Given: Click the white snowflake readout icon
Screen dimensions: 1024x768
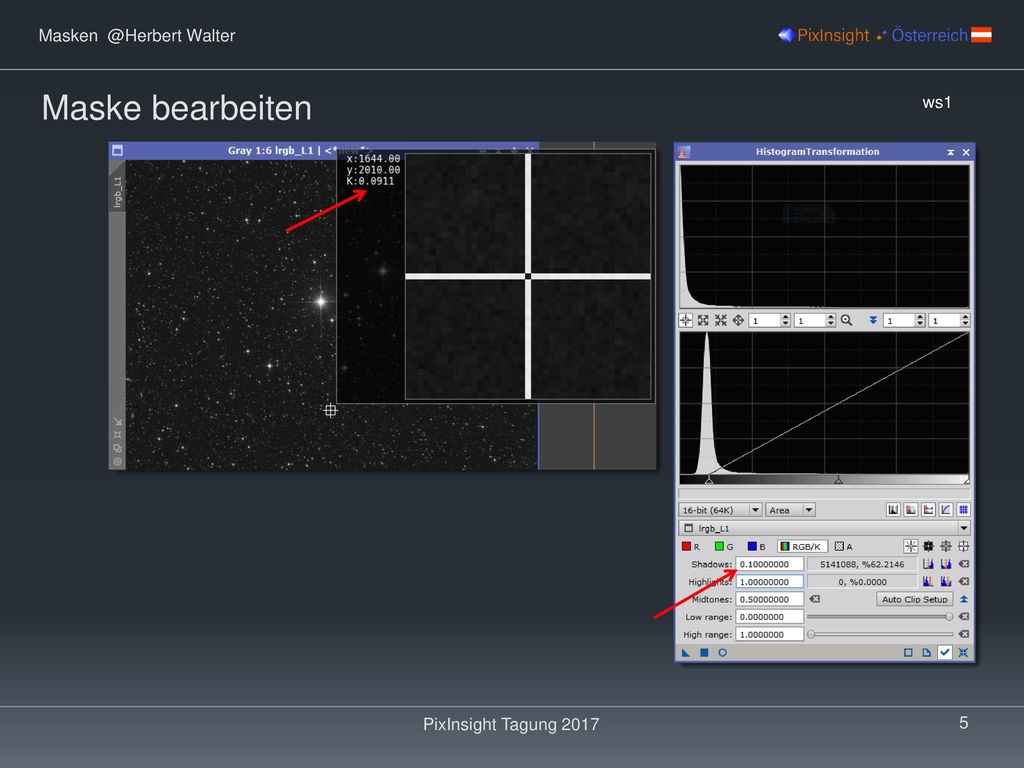Looking at the screenshot, I should [x=911, y=546].
